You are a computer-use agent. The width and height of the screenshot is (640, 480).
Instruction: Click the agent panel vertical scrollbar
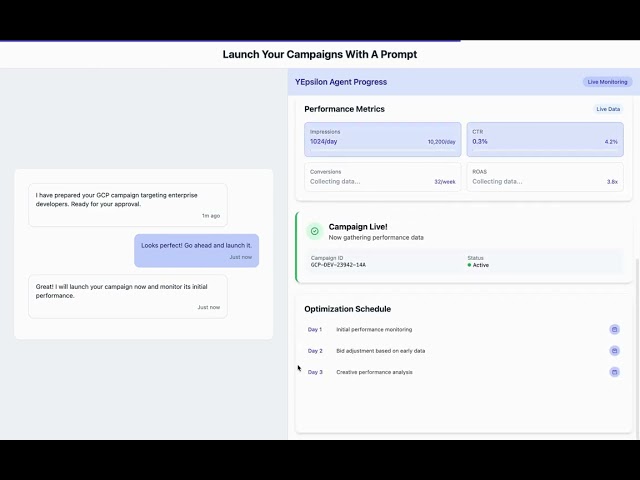tap(637, 348)
